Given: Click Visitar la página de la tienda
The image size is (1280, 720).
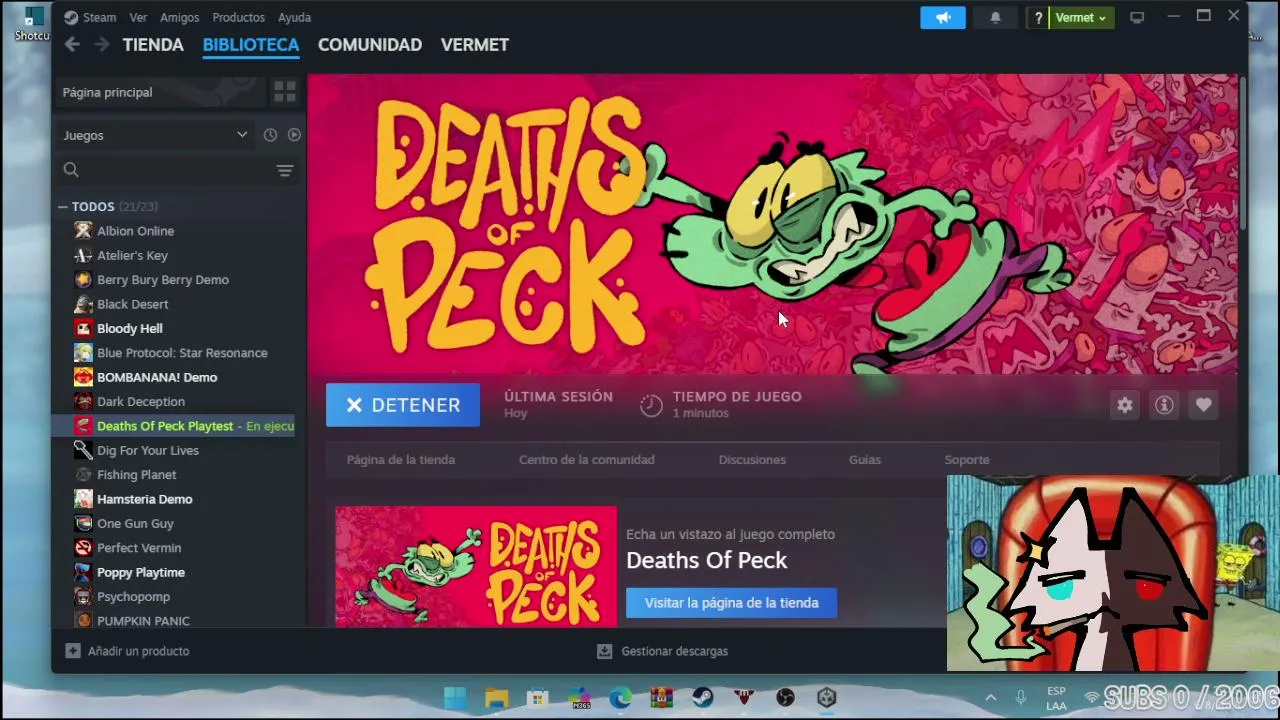Looking at the screenshot, I should (731, 603).
